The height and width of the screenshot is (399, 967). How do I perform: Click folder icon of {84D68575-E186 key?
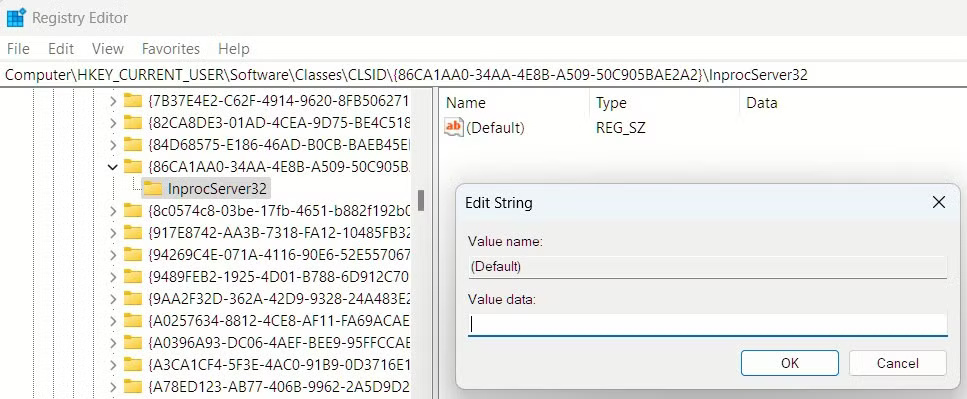[x=133, y=145]
